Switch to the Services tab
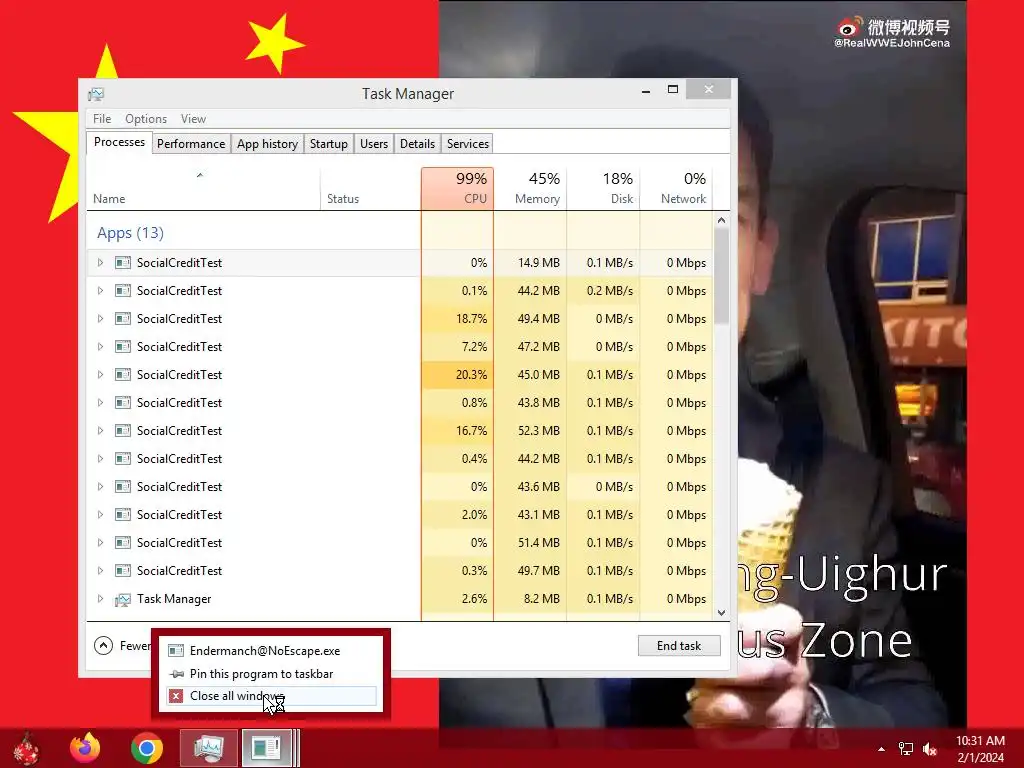This screenshot has height=768, width=1024. 468,144
